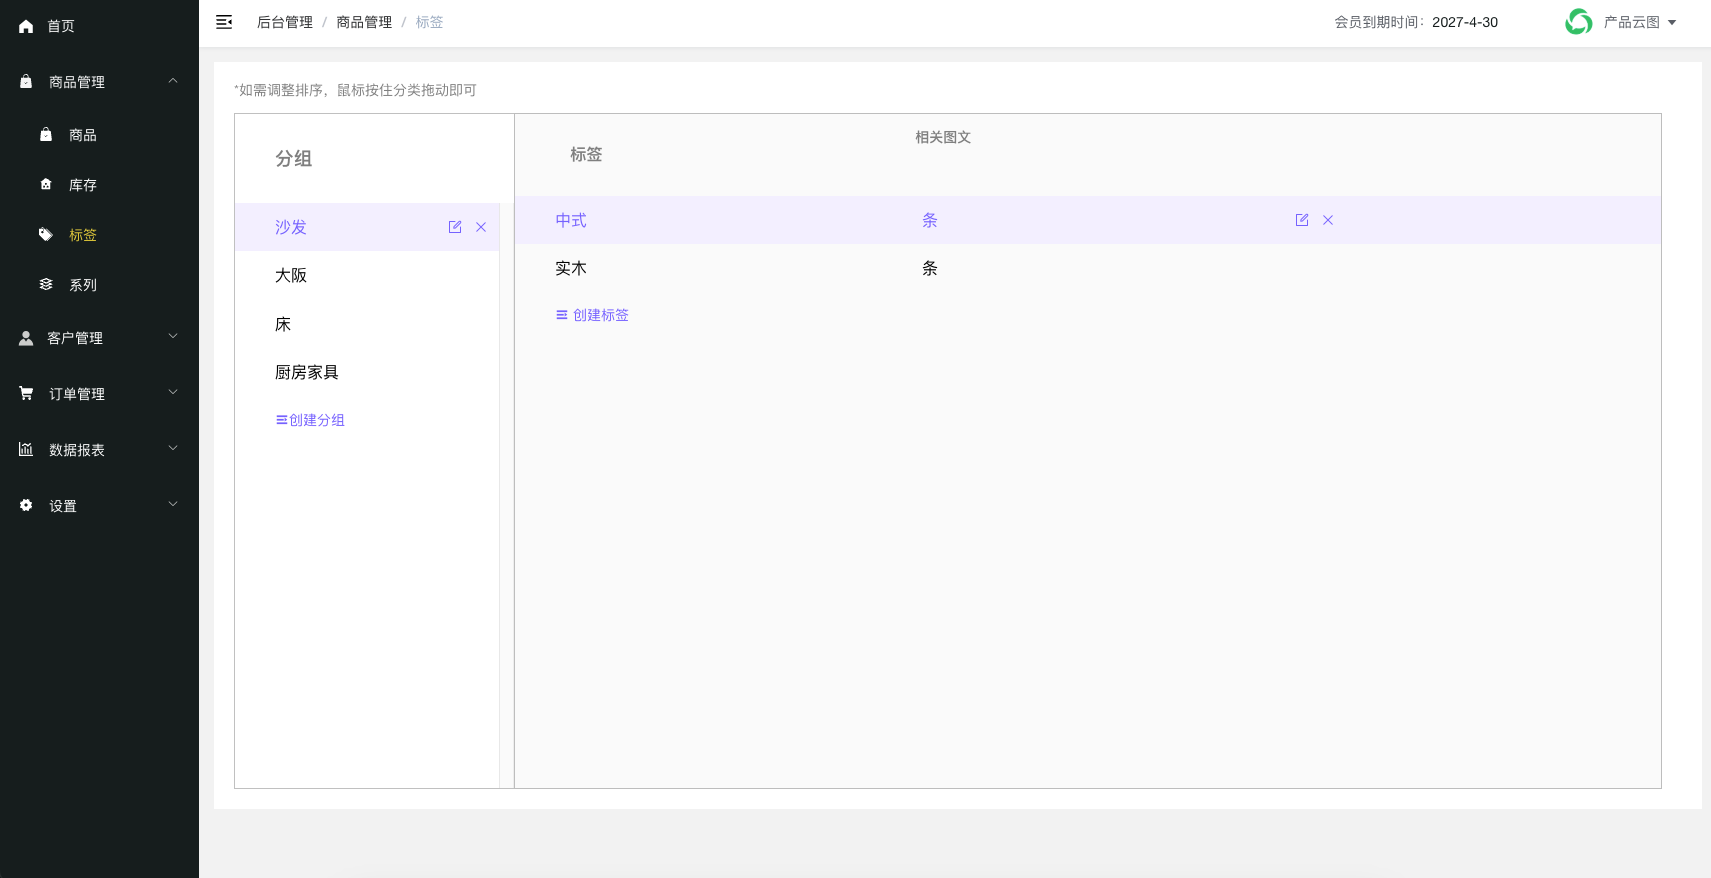Delete the 中式 tag with X icon
The height and width of the screenshot is (878, 1711).
coord(1328,220)
